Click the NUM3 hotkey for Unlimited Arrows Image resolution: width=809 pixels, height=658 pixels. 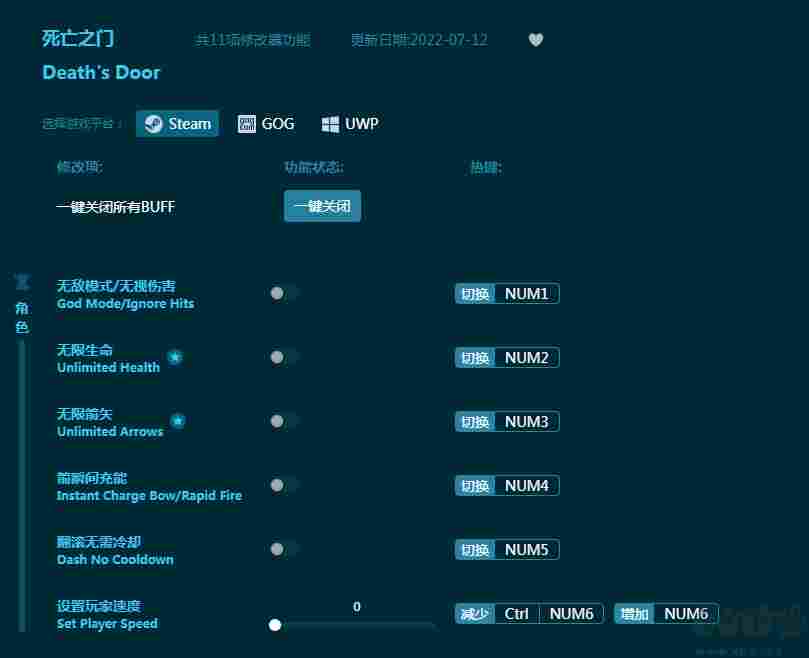[x=507, y=422]
